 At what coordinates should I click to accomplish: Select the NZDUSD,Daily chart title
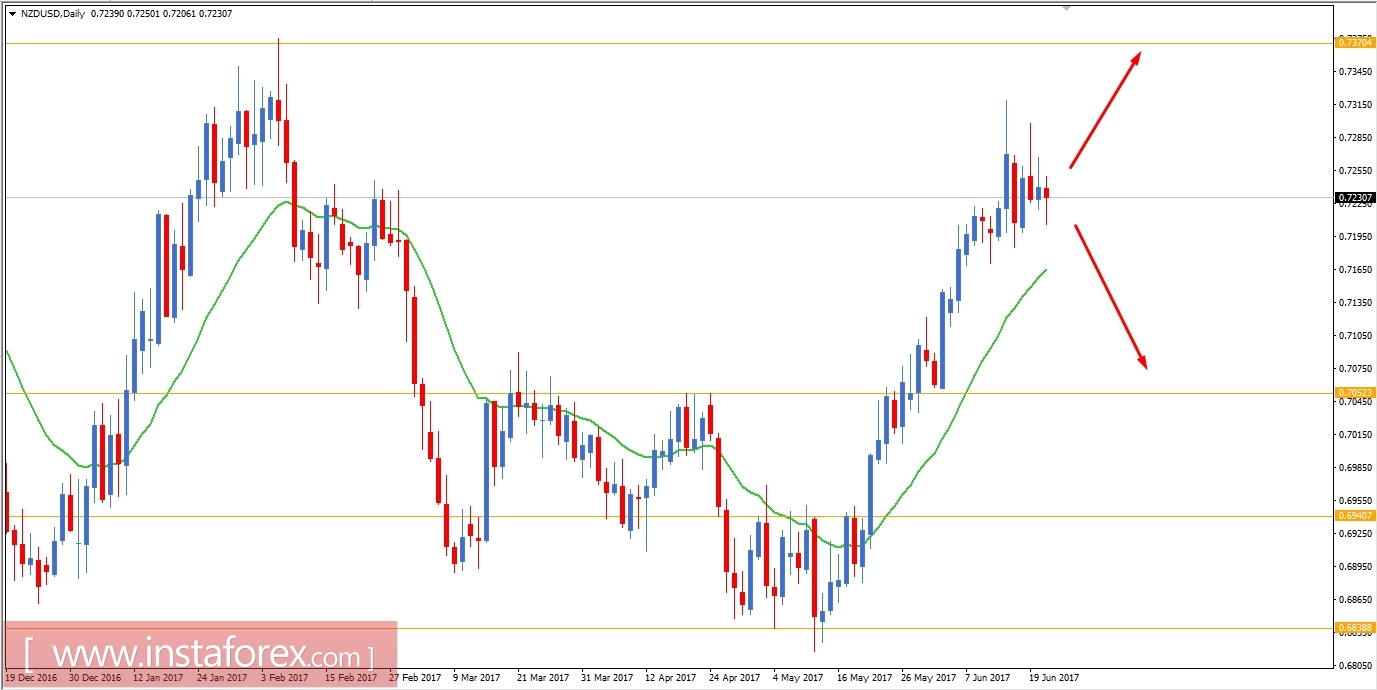click(x=55, y=13)
